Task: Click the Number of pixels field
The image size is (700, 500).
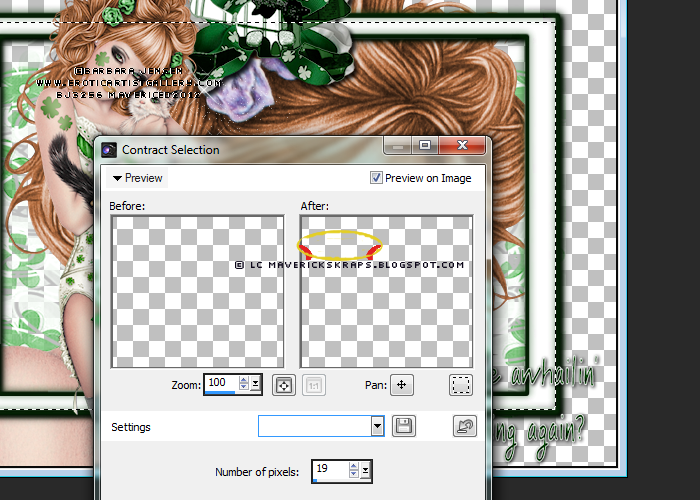Action: point(330,469)
